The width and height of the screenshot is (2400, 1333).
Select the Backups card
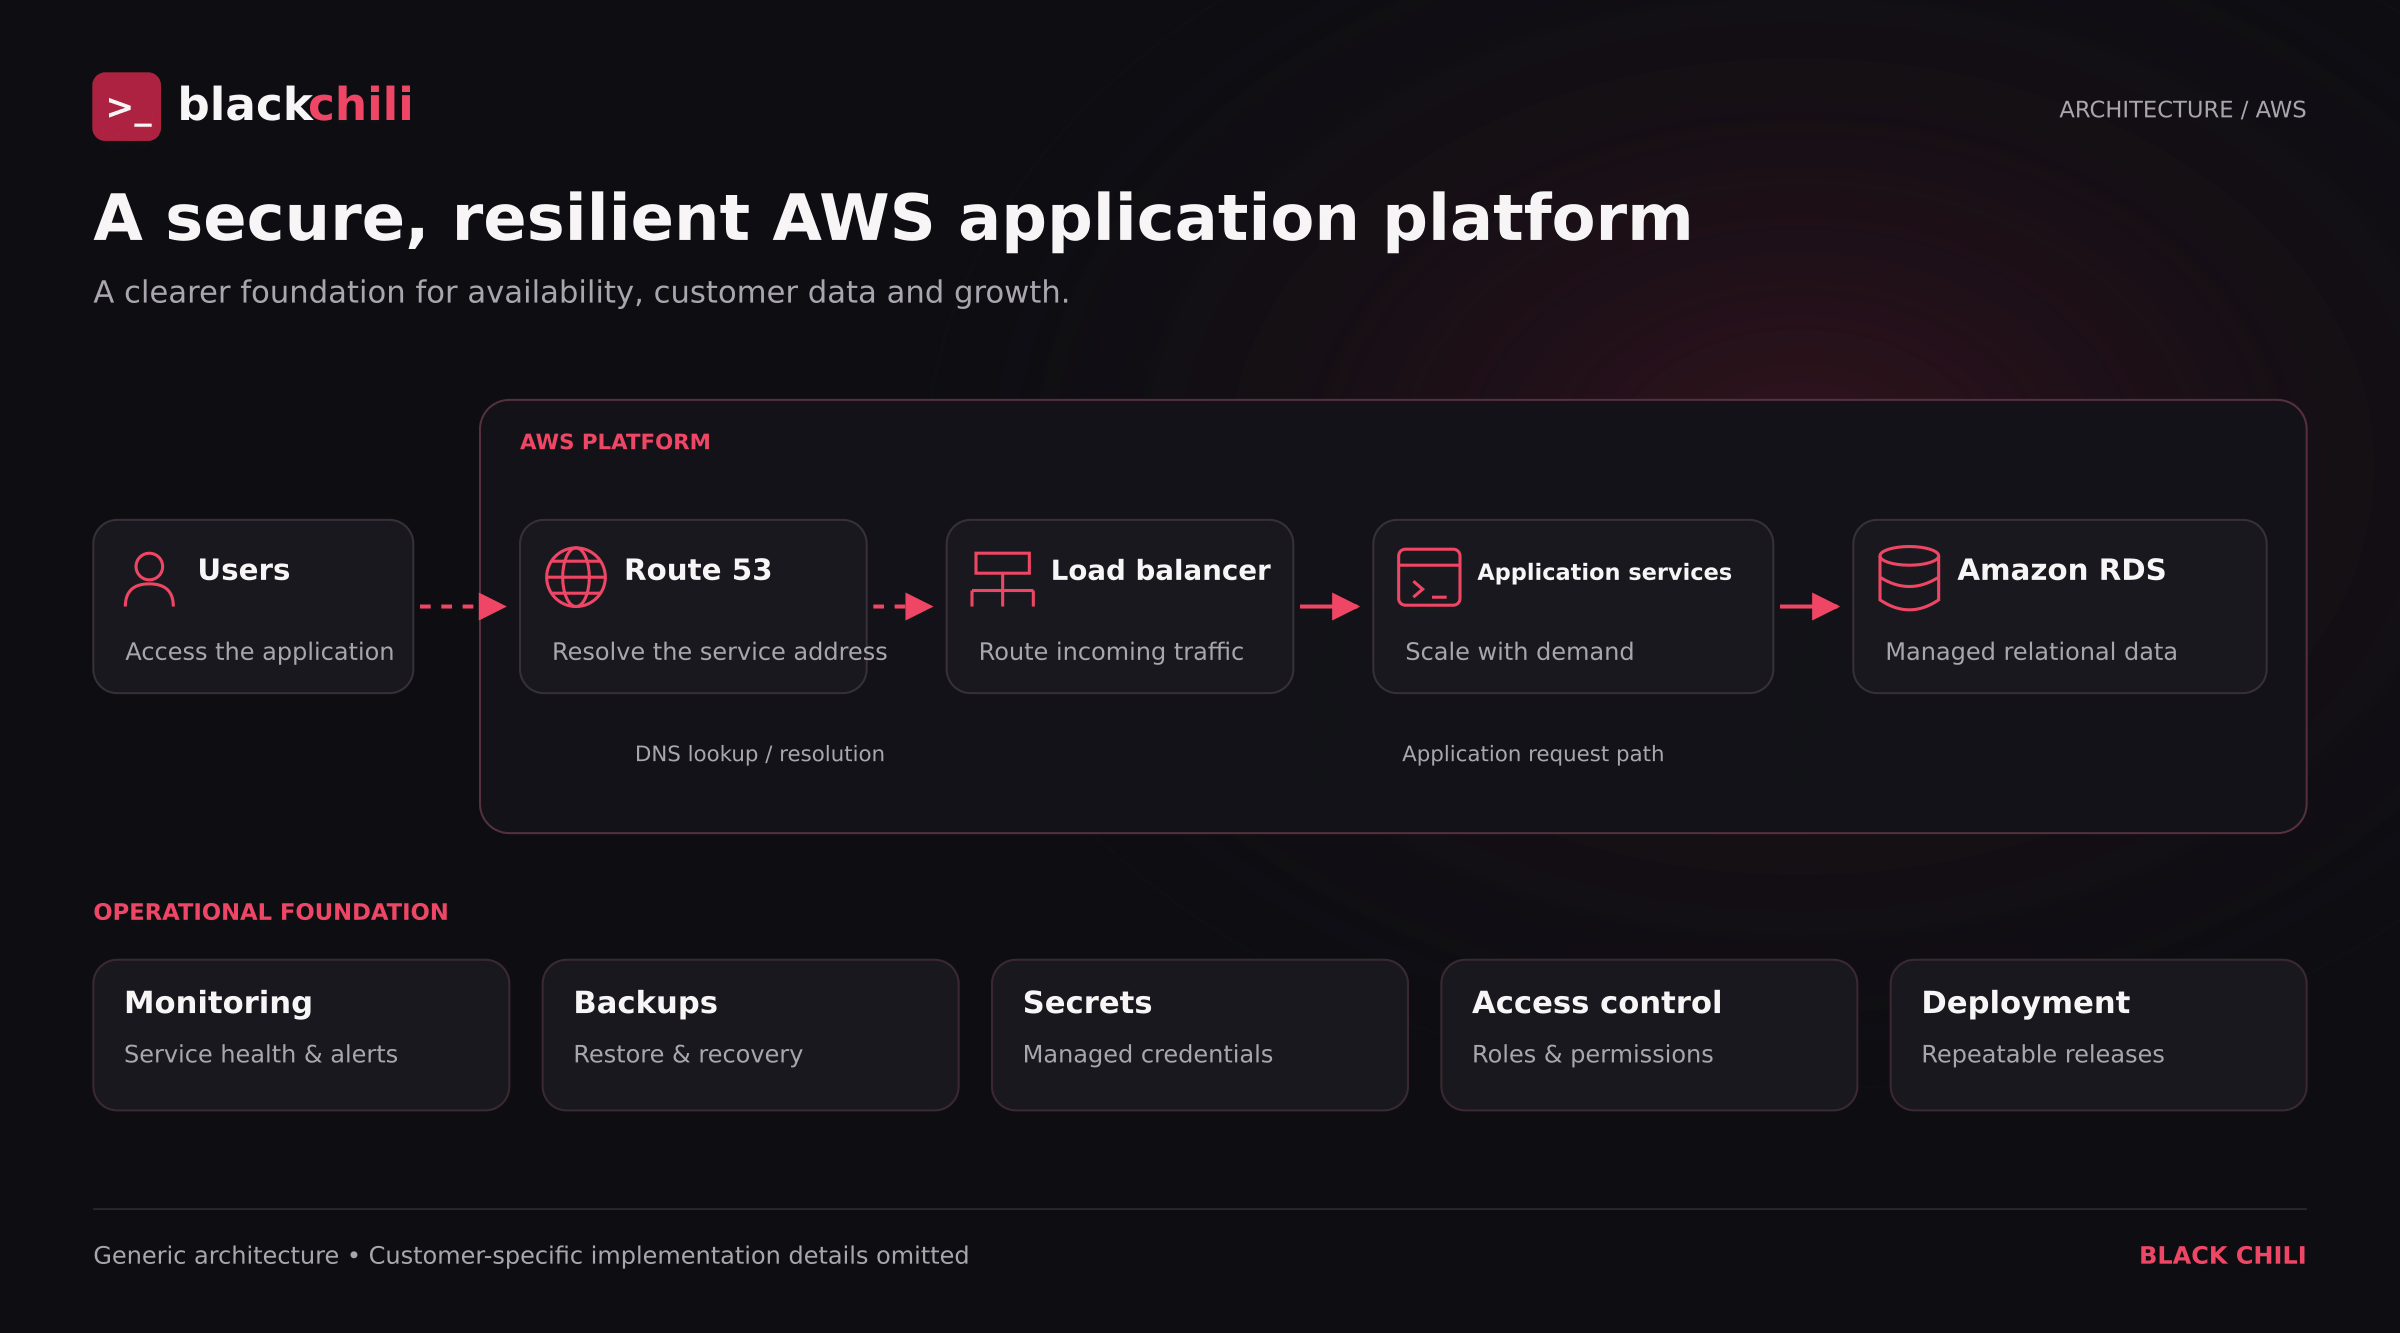pyautogui.click(x=750, y=1035)
